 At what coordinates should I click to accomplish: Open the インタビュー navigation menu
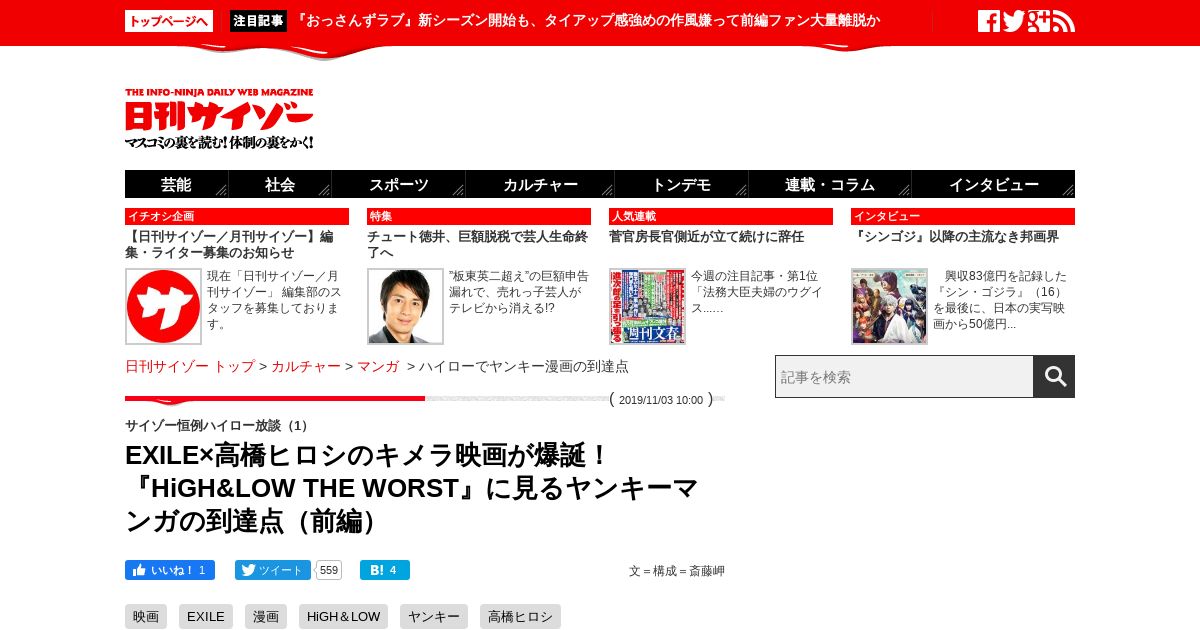993,184
